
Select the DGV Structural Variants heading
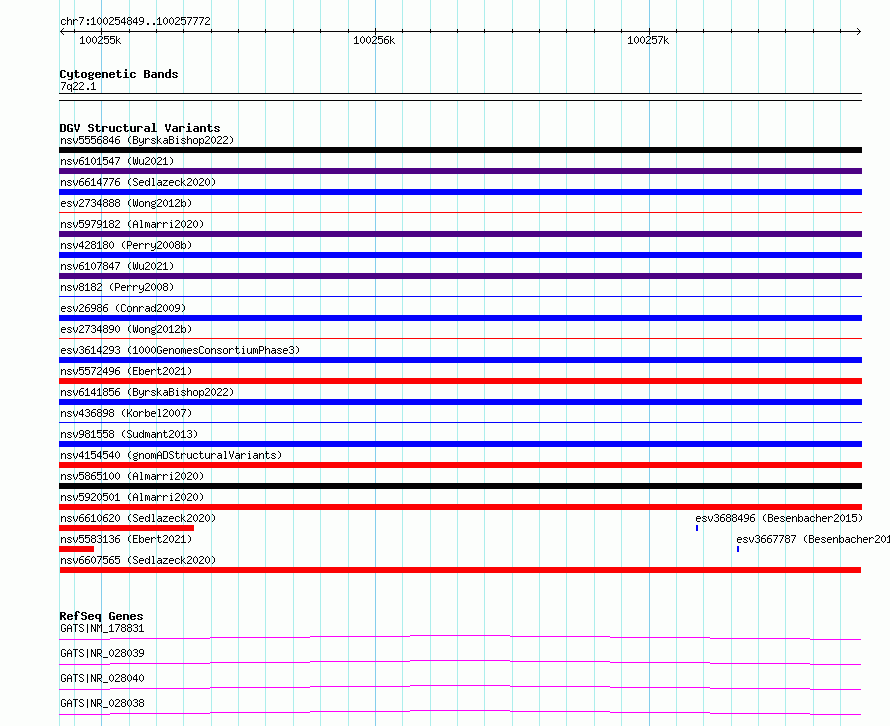[x=140, y=128]
